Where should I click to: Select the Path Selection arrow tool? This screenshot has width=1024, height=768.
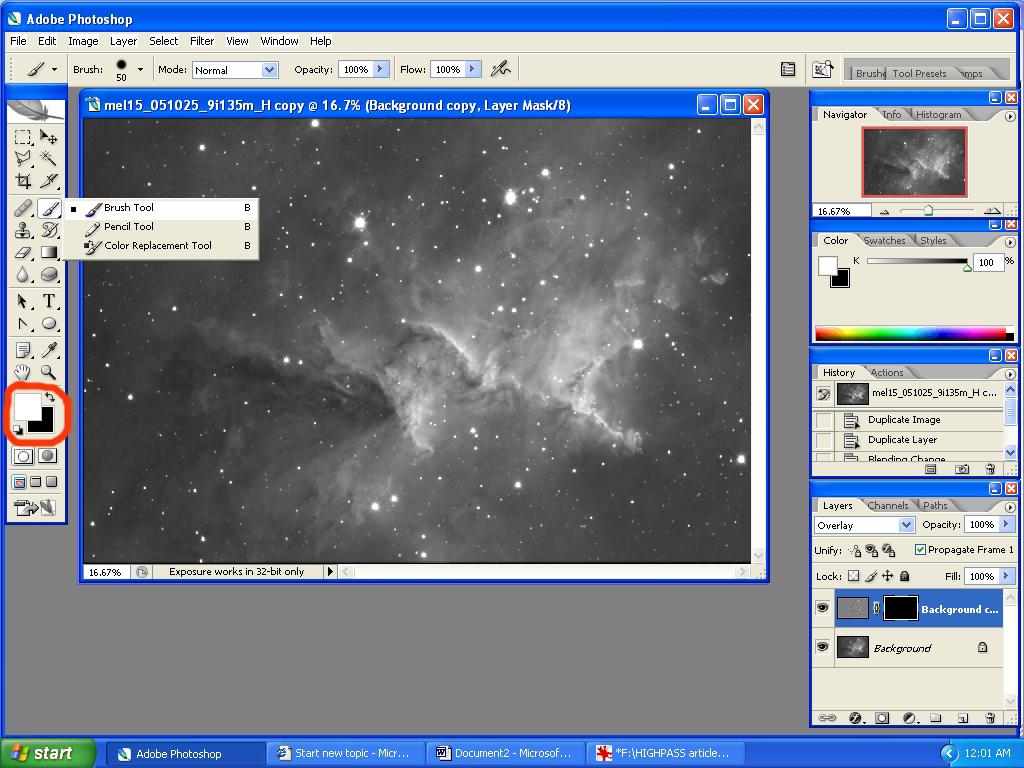click(23, 301)
